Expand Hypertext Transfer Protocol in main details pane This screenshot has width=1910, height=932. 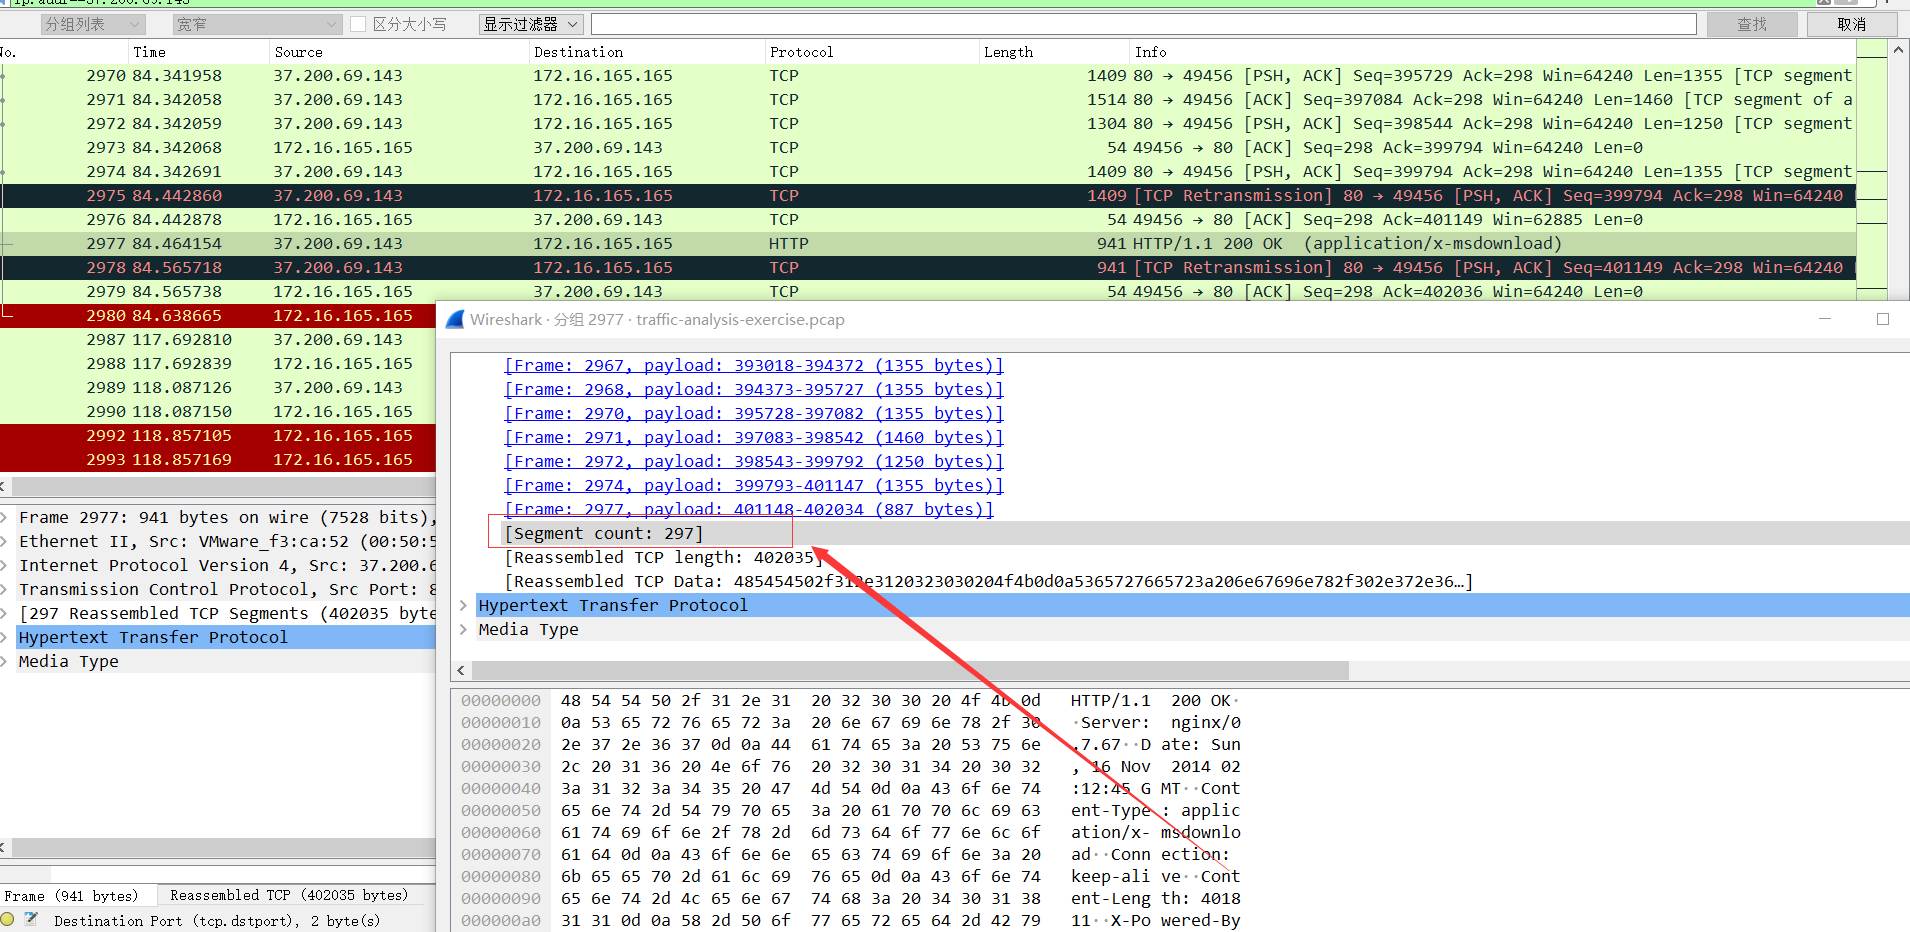pyautogui.click(x=6, y=637)
